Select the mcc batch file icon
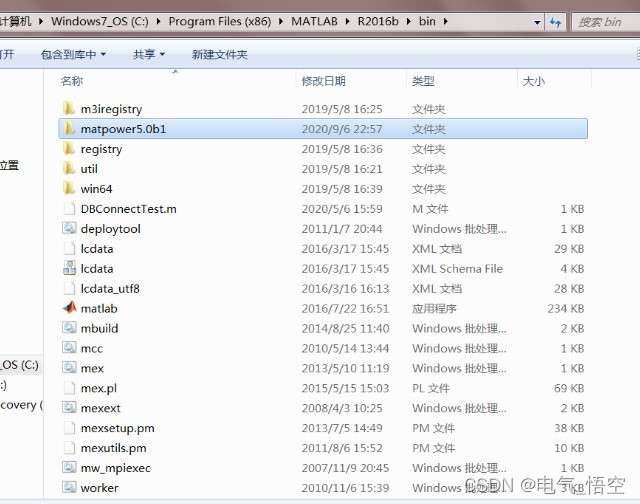 tap(69, 348)
